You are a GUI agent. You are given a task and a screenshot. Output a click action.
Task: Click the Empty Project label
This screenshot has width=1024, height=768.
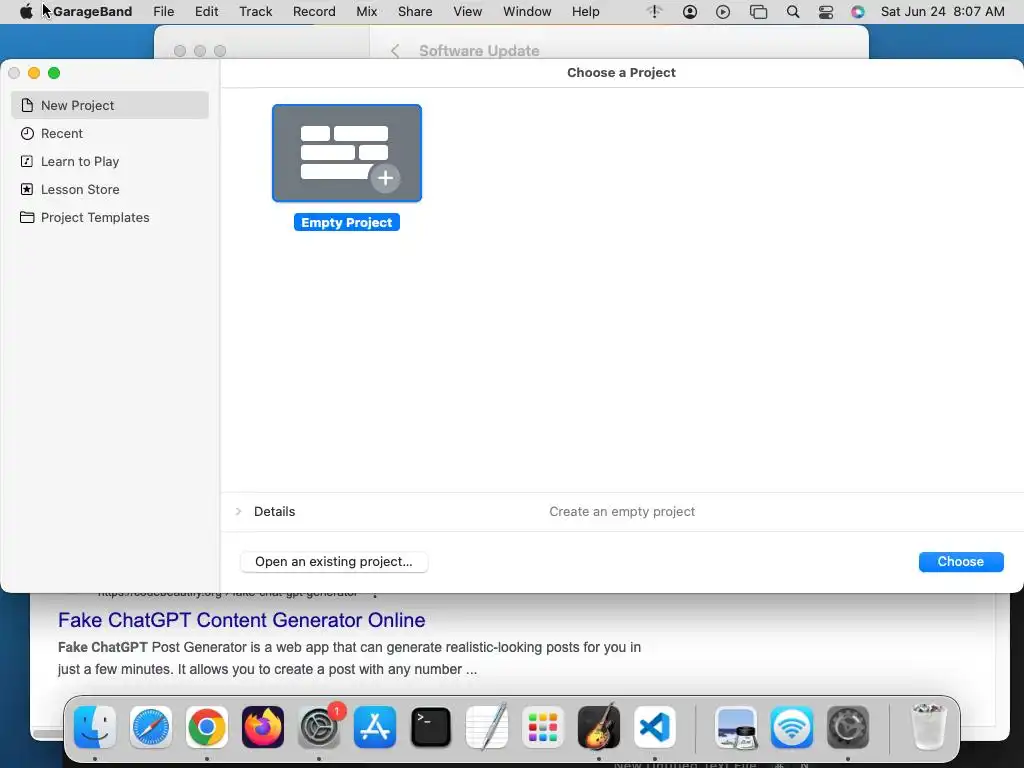coord(347,223)
